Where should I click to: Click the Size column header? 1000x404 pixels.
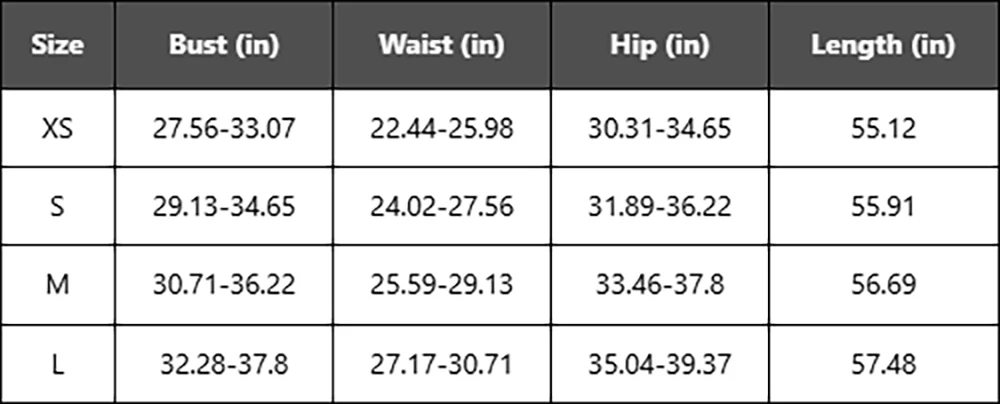pyautogui.click(x=57, y=45)
